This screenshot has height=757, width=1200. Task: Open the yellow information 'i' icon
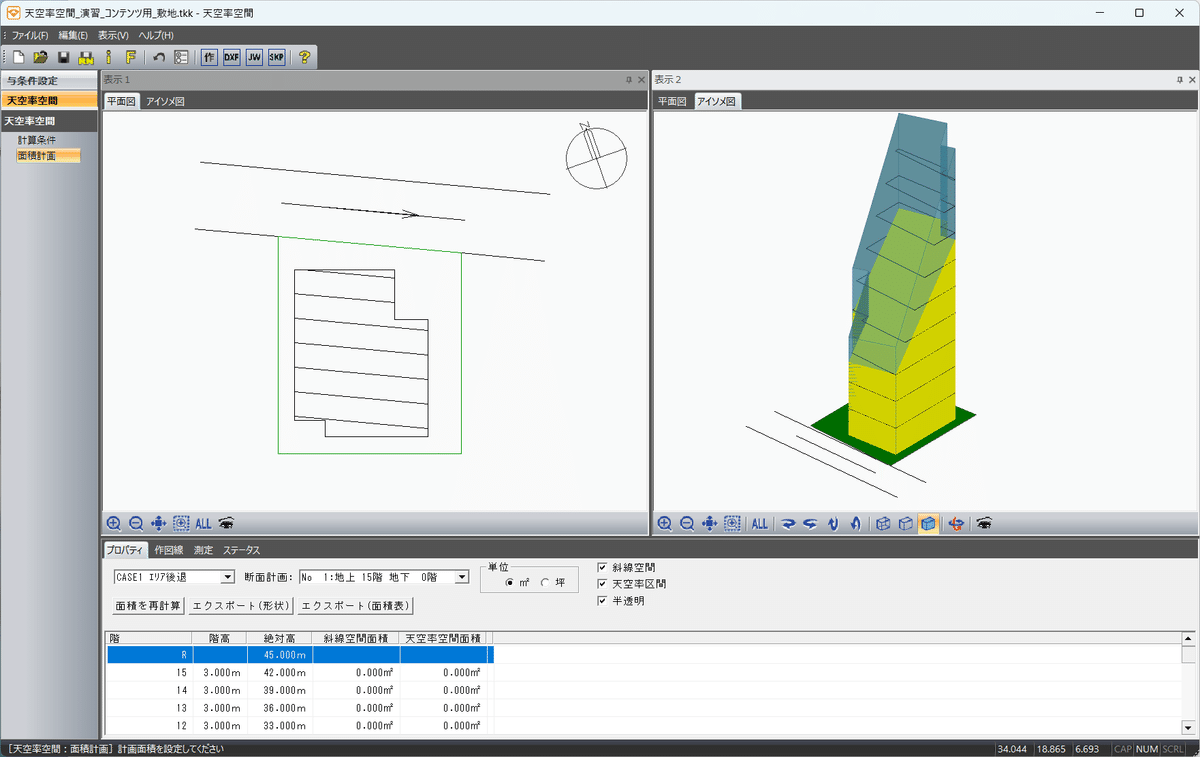coord(108,57)
